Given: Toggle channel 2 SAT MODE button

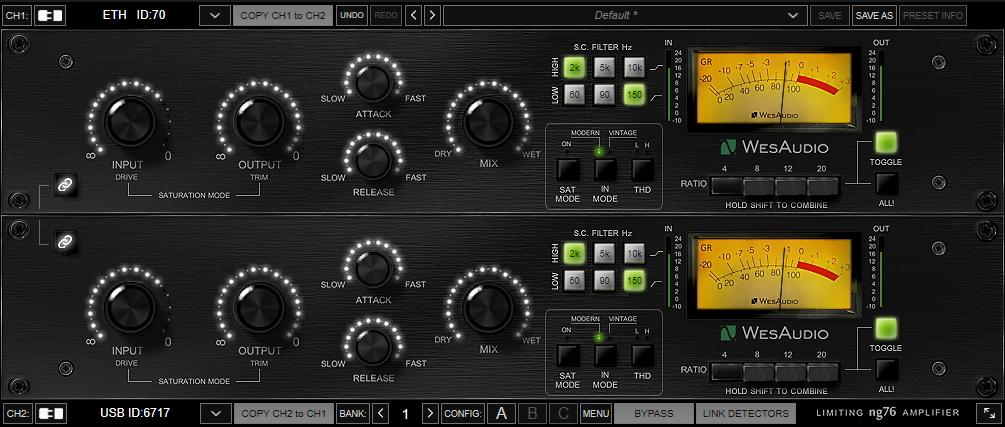Looking at the screenshot, I should (568, 355).
